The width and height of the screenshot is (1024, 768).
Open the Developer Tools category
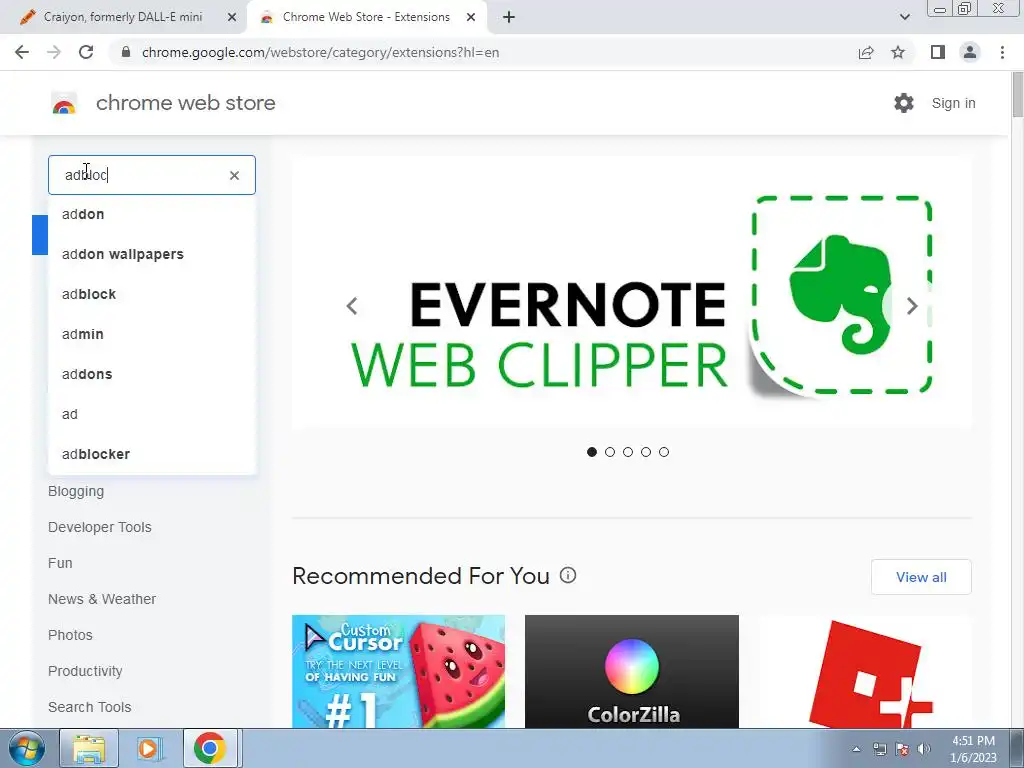click(x=100, y=527)
